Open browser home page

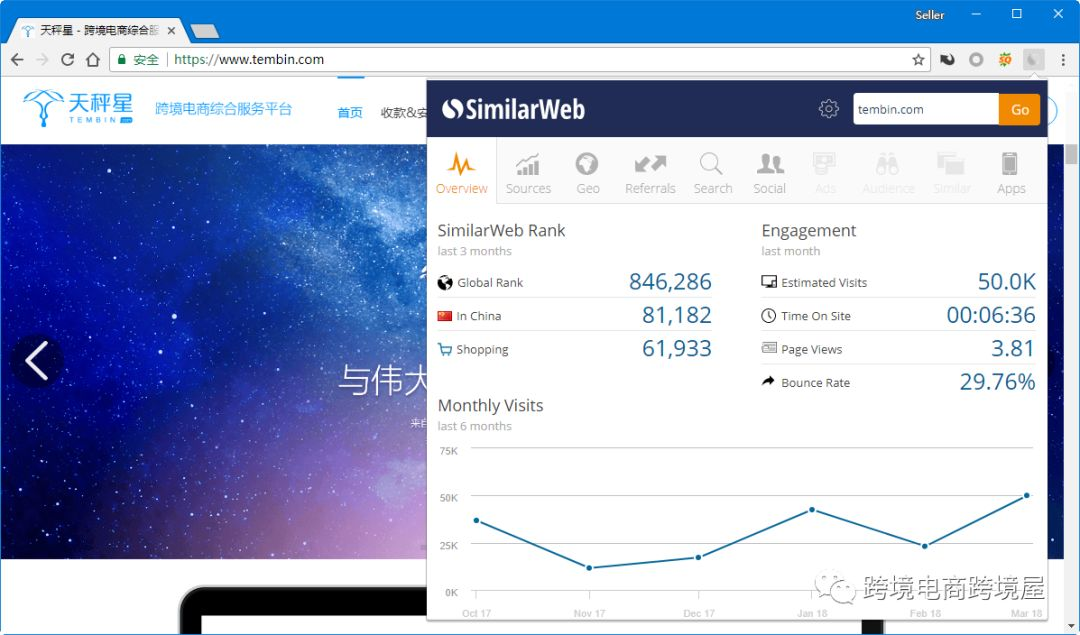coord(93,60)
